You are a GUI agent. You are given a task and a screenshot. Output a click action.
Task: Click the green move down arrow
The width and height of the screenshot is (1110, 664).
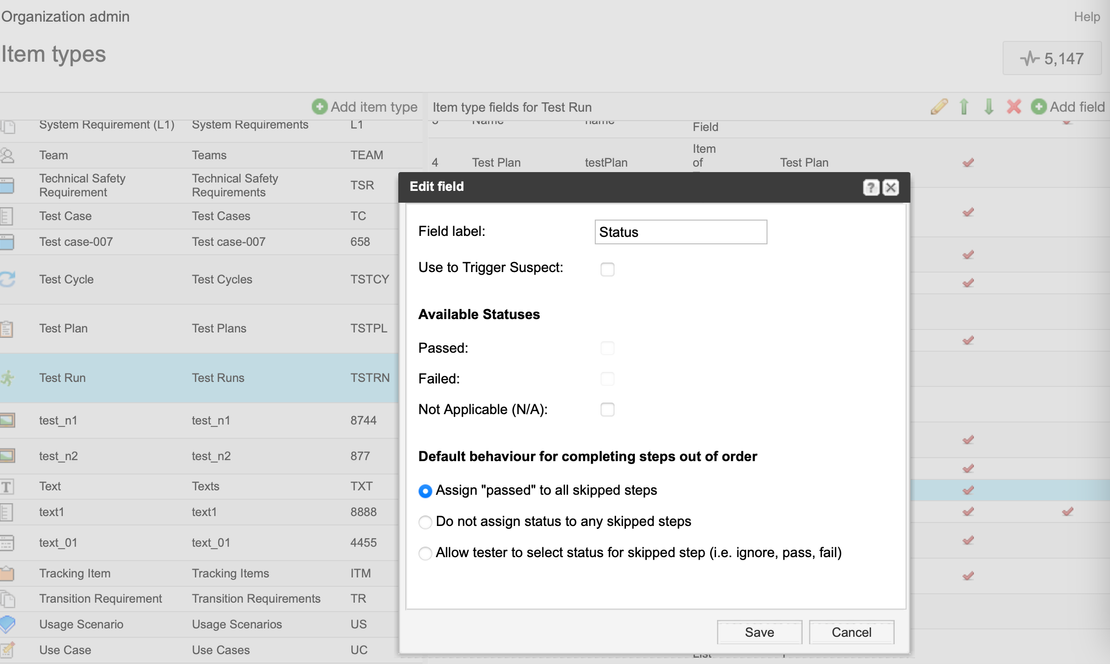(x=989, y=107)
